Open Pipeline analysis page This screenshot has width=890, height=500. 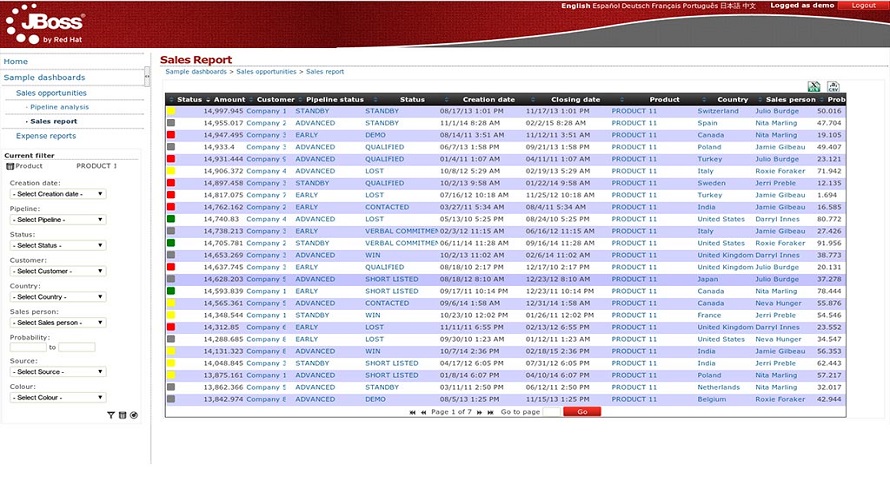pos(60,107)
